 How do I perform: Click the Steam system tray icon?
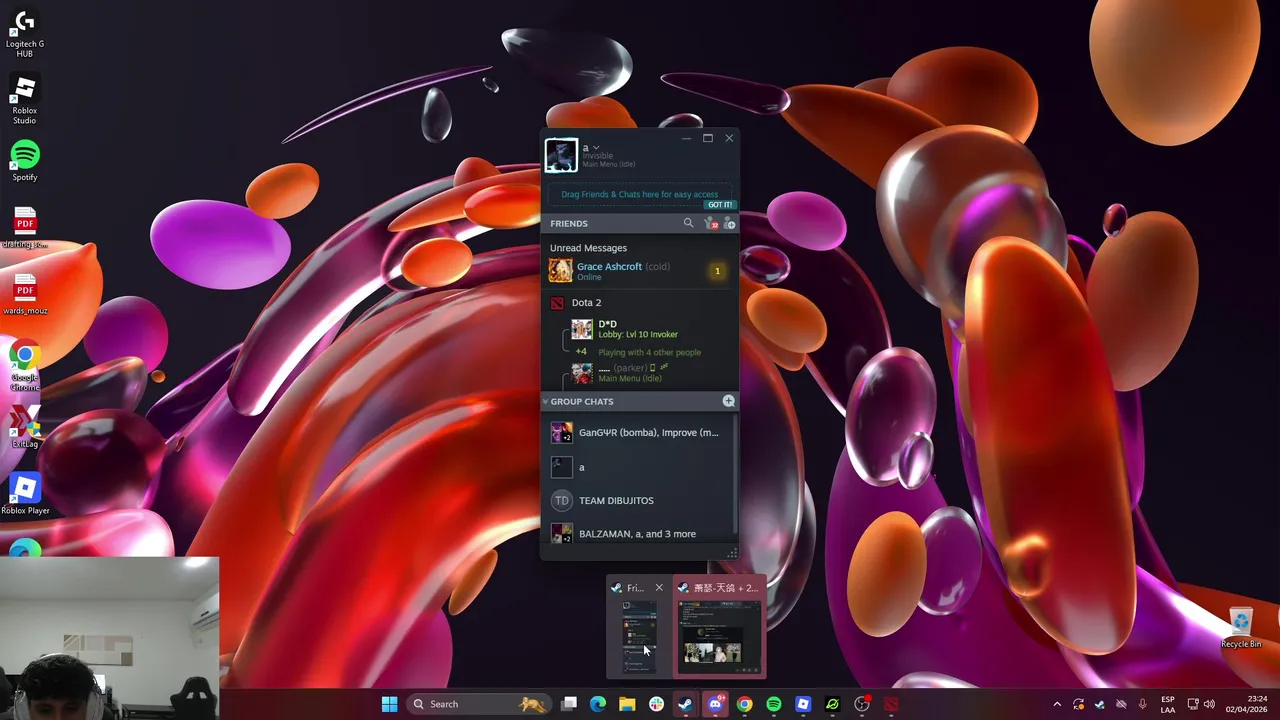coord(1100,704)
